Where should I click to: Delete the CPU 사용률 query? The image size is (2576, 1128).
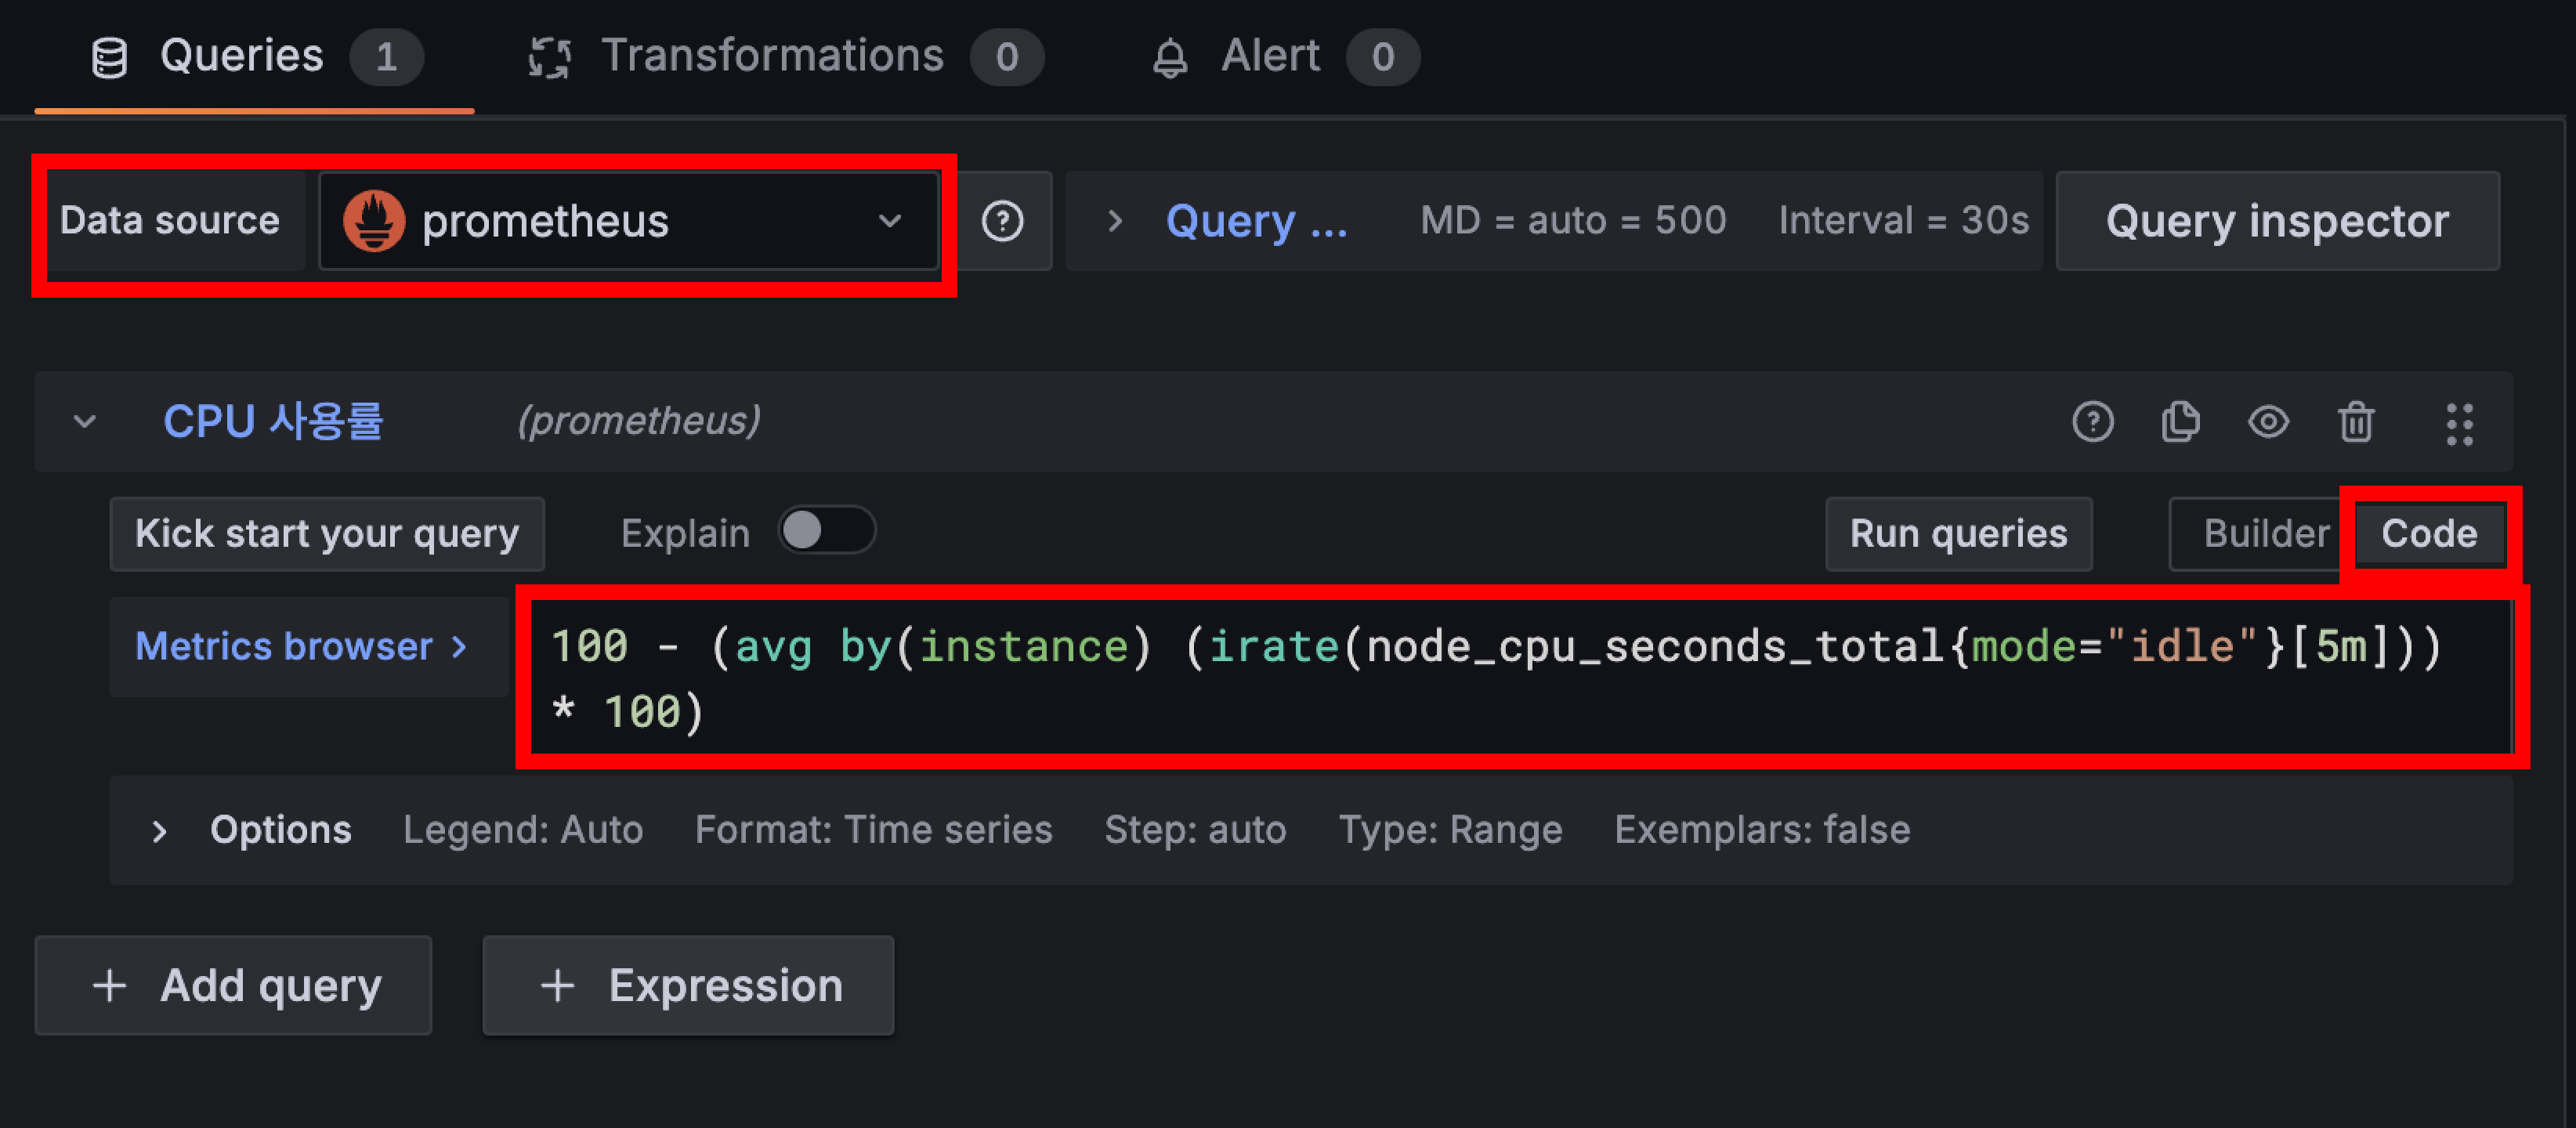pos(2356,422)
